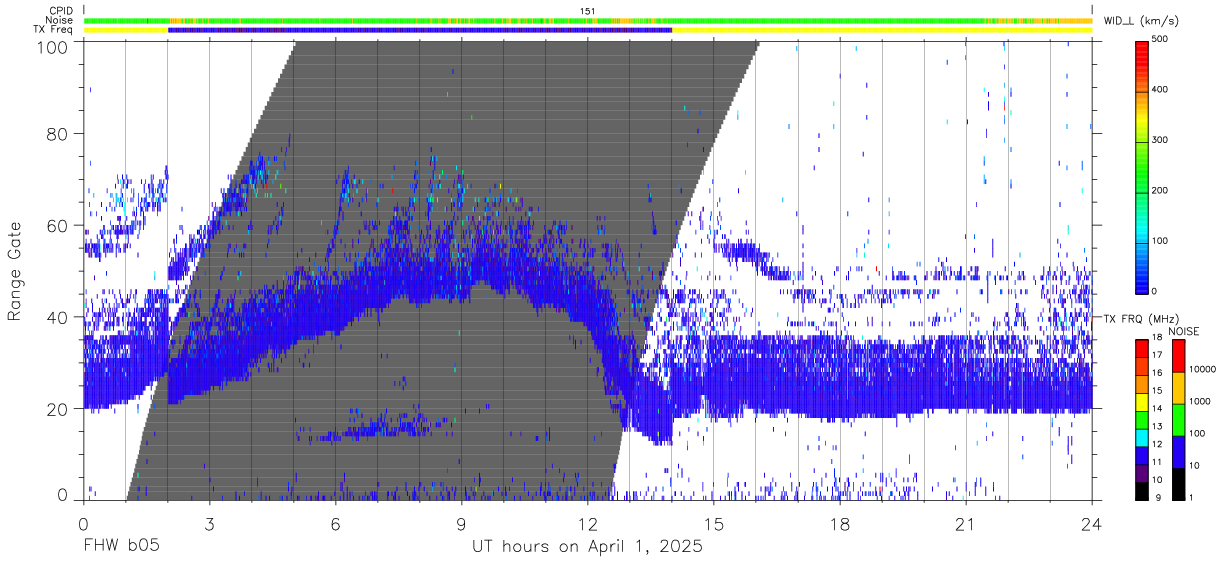The height and width of the screenshot is (567, 1228).
Task: Click the "1" tick on the NOISE legend
Action: [x=1191, y=498]
